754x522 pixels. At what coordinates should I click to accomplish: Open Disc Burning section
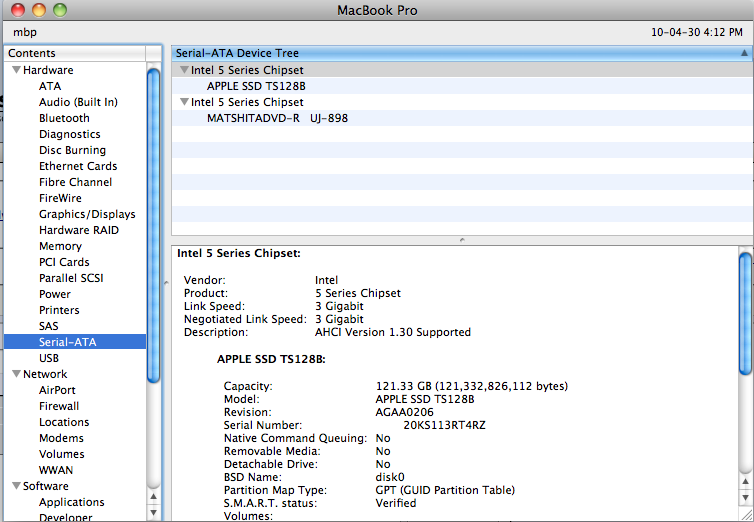pos(73,150)
